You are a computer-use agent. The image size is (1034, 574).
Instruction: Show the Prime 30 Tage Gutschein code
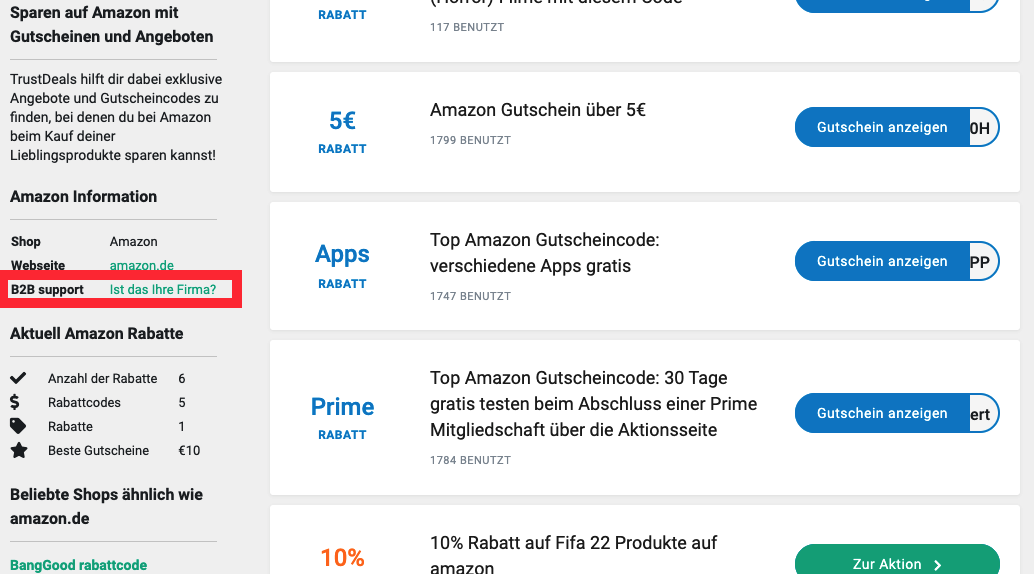pos(882,414)
